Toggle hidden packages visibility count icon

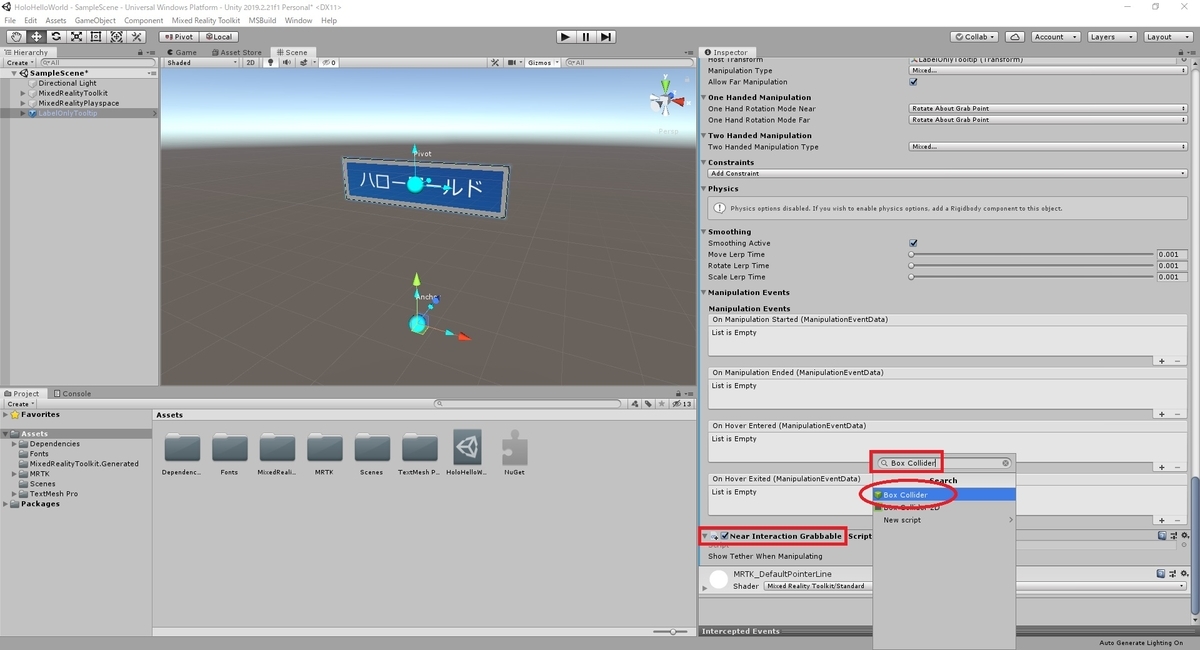(x=681, y=404)
